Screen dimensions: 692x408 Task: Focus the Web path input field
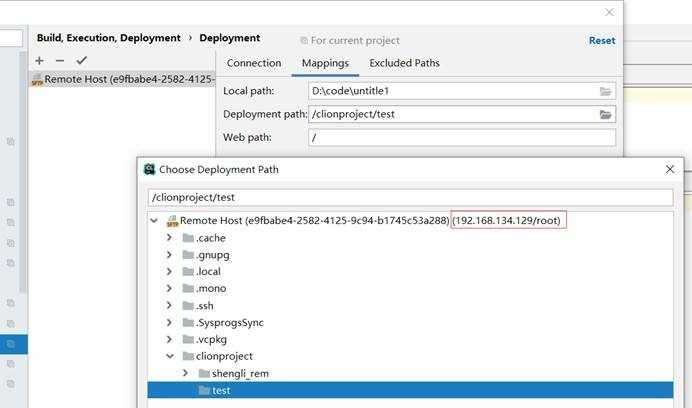(x=462, y=137)
